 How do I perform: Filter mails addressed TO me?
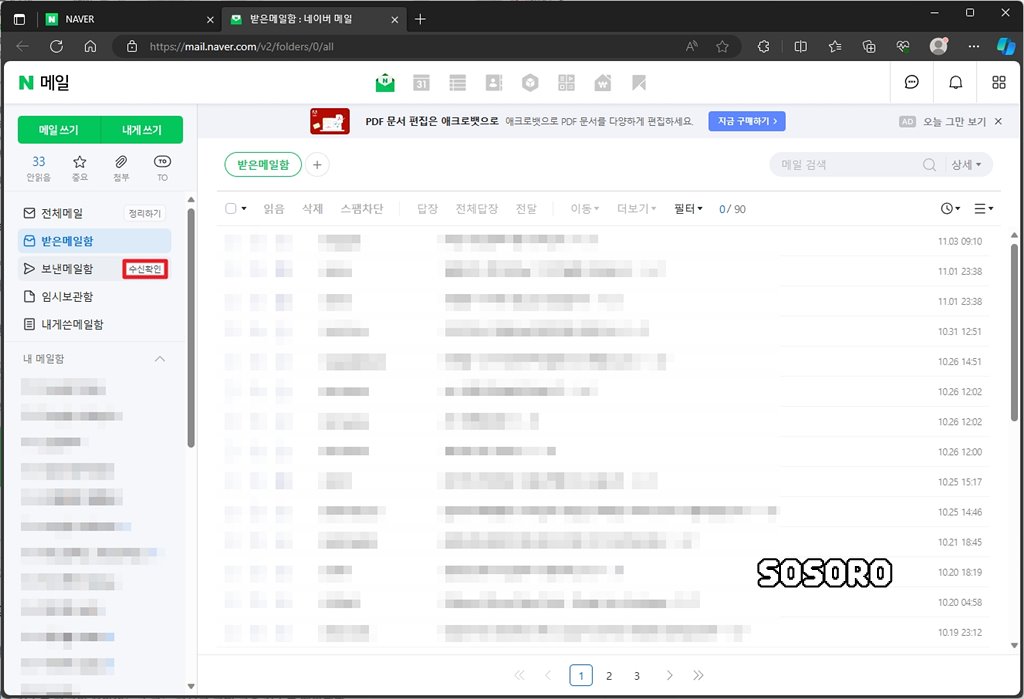point(162,168)
